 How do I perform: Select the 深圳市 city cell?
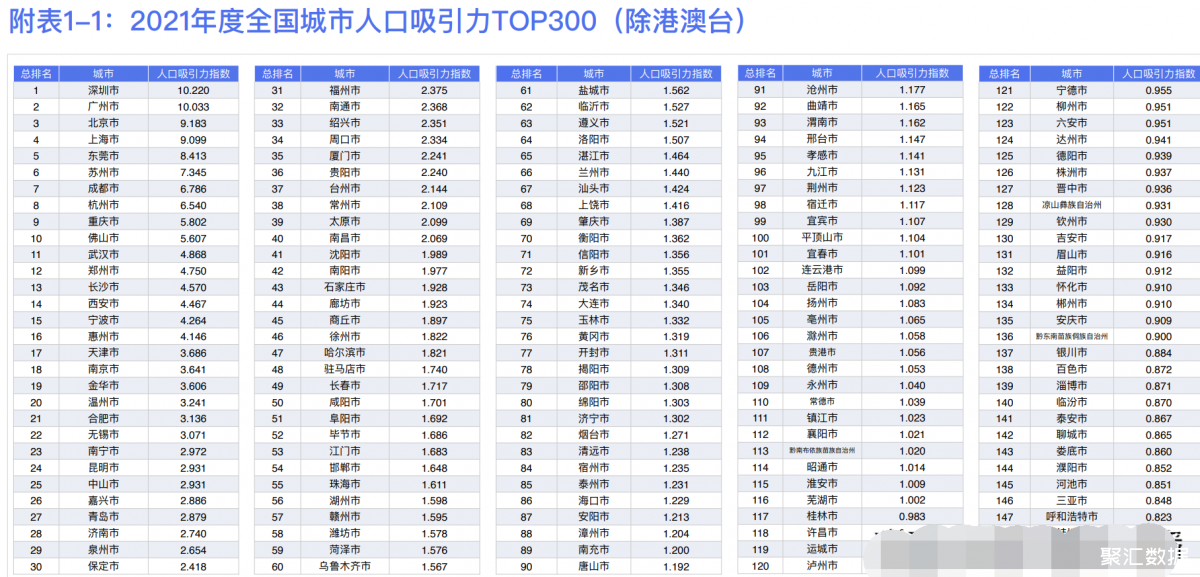click(x=103, y=90)
